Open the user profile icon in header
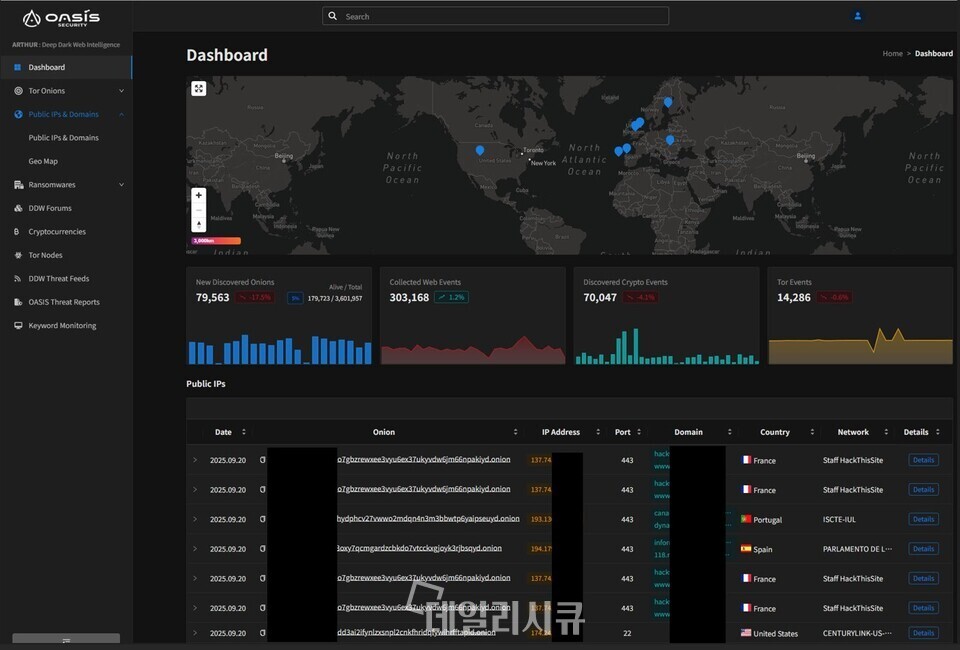 click(x=857, y=16)
